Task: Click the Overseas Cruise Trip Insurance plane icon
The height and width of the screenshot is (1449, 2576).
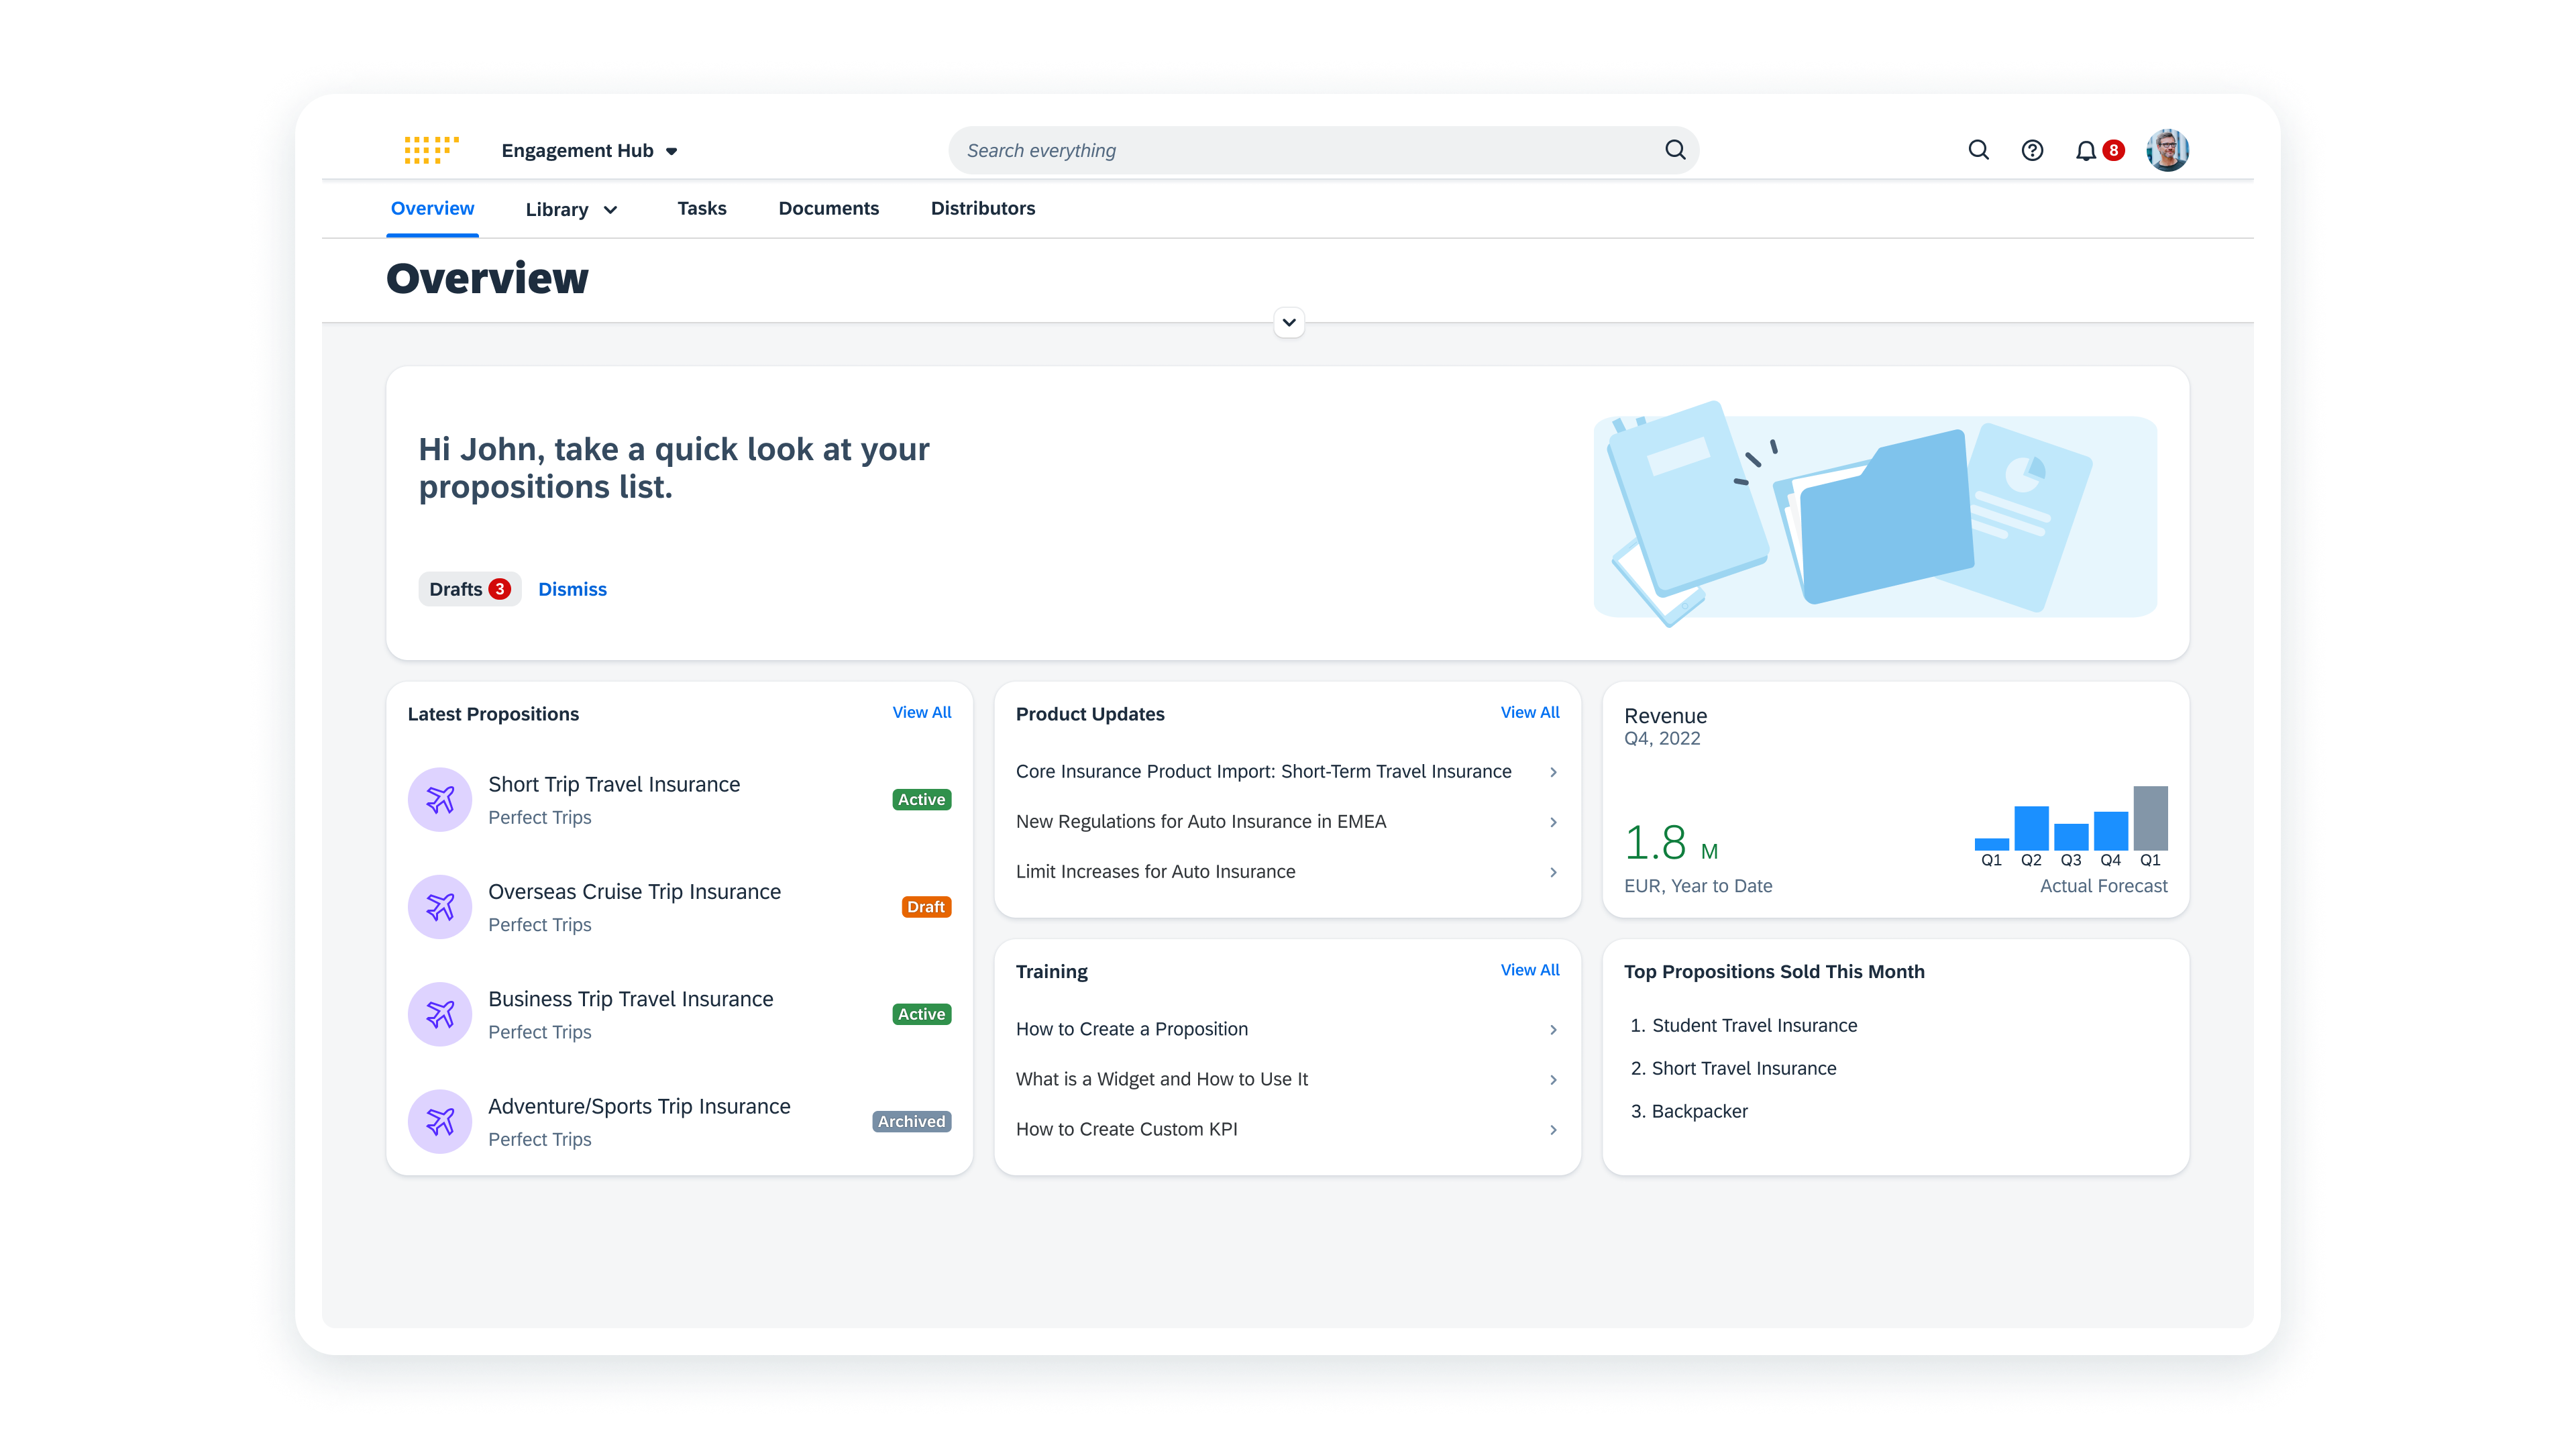Action: [x=440, y=907]
